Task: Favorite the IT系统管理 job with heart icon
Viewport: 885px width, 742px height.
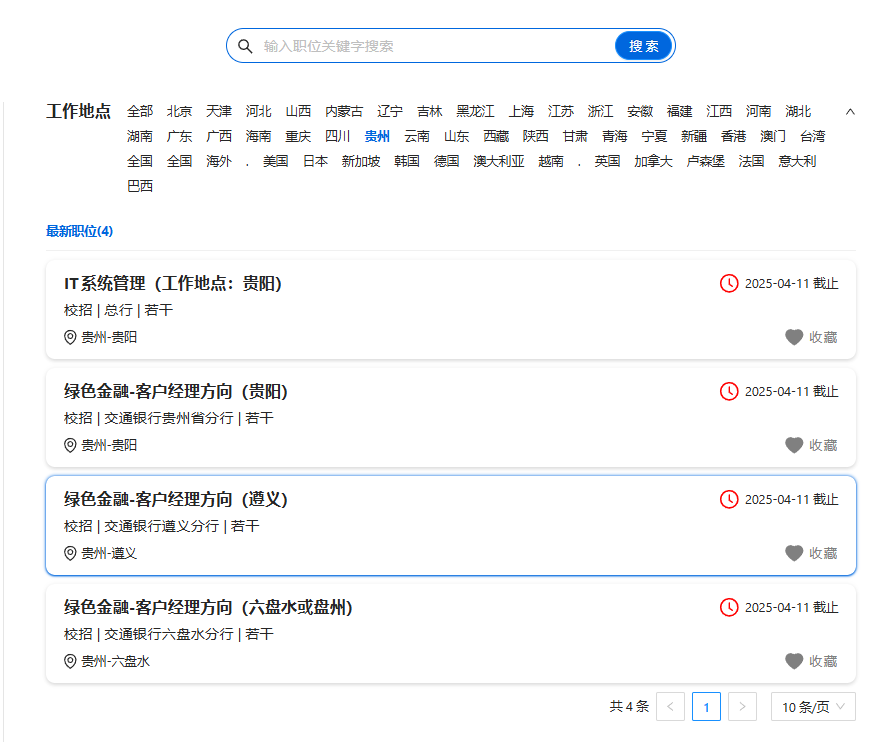Action: click(794, 337)
